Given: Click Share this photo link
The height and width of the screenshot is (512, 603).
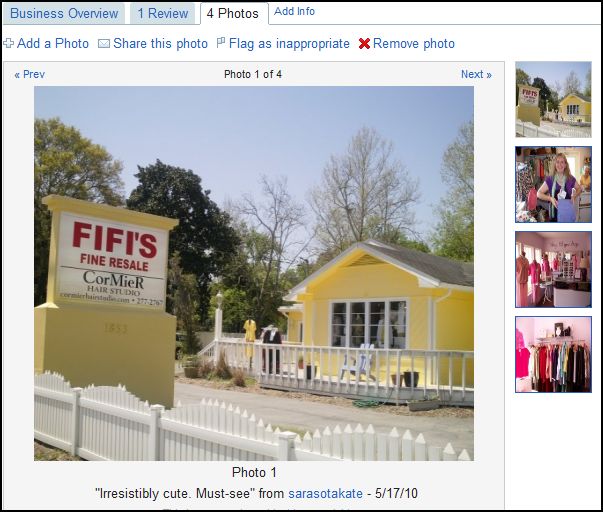Looking at the screenshot, I should 160,43.
